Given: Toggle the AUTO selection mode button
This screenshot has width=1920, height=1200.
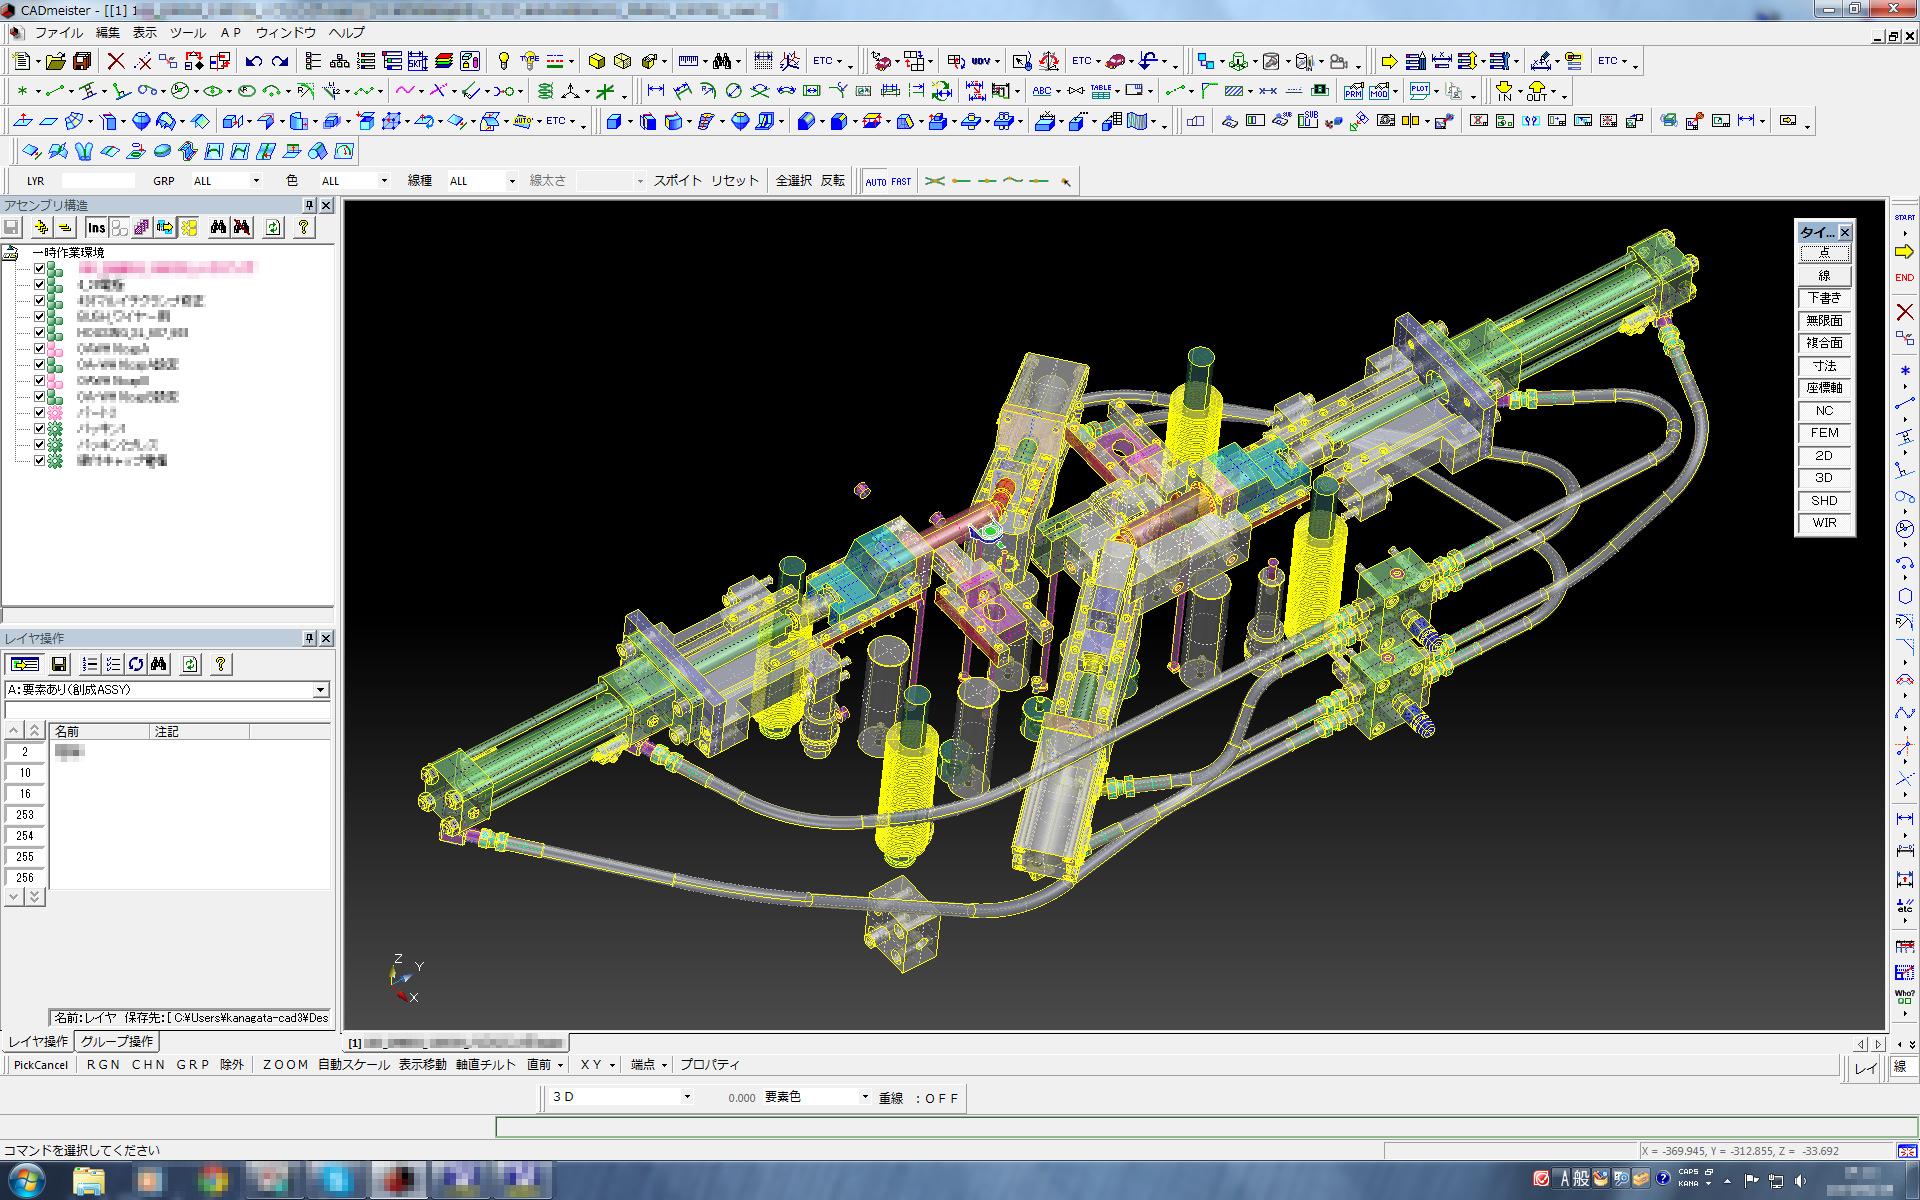Looking at the screenshot, I should [x=876, y=182].
